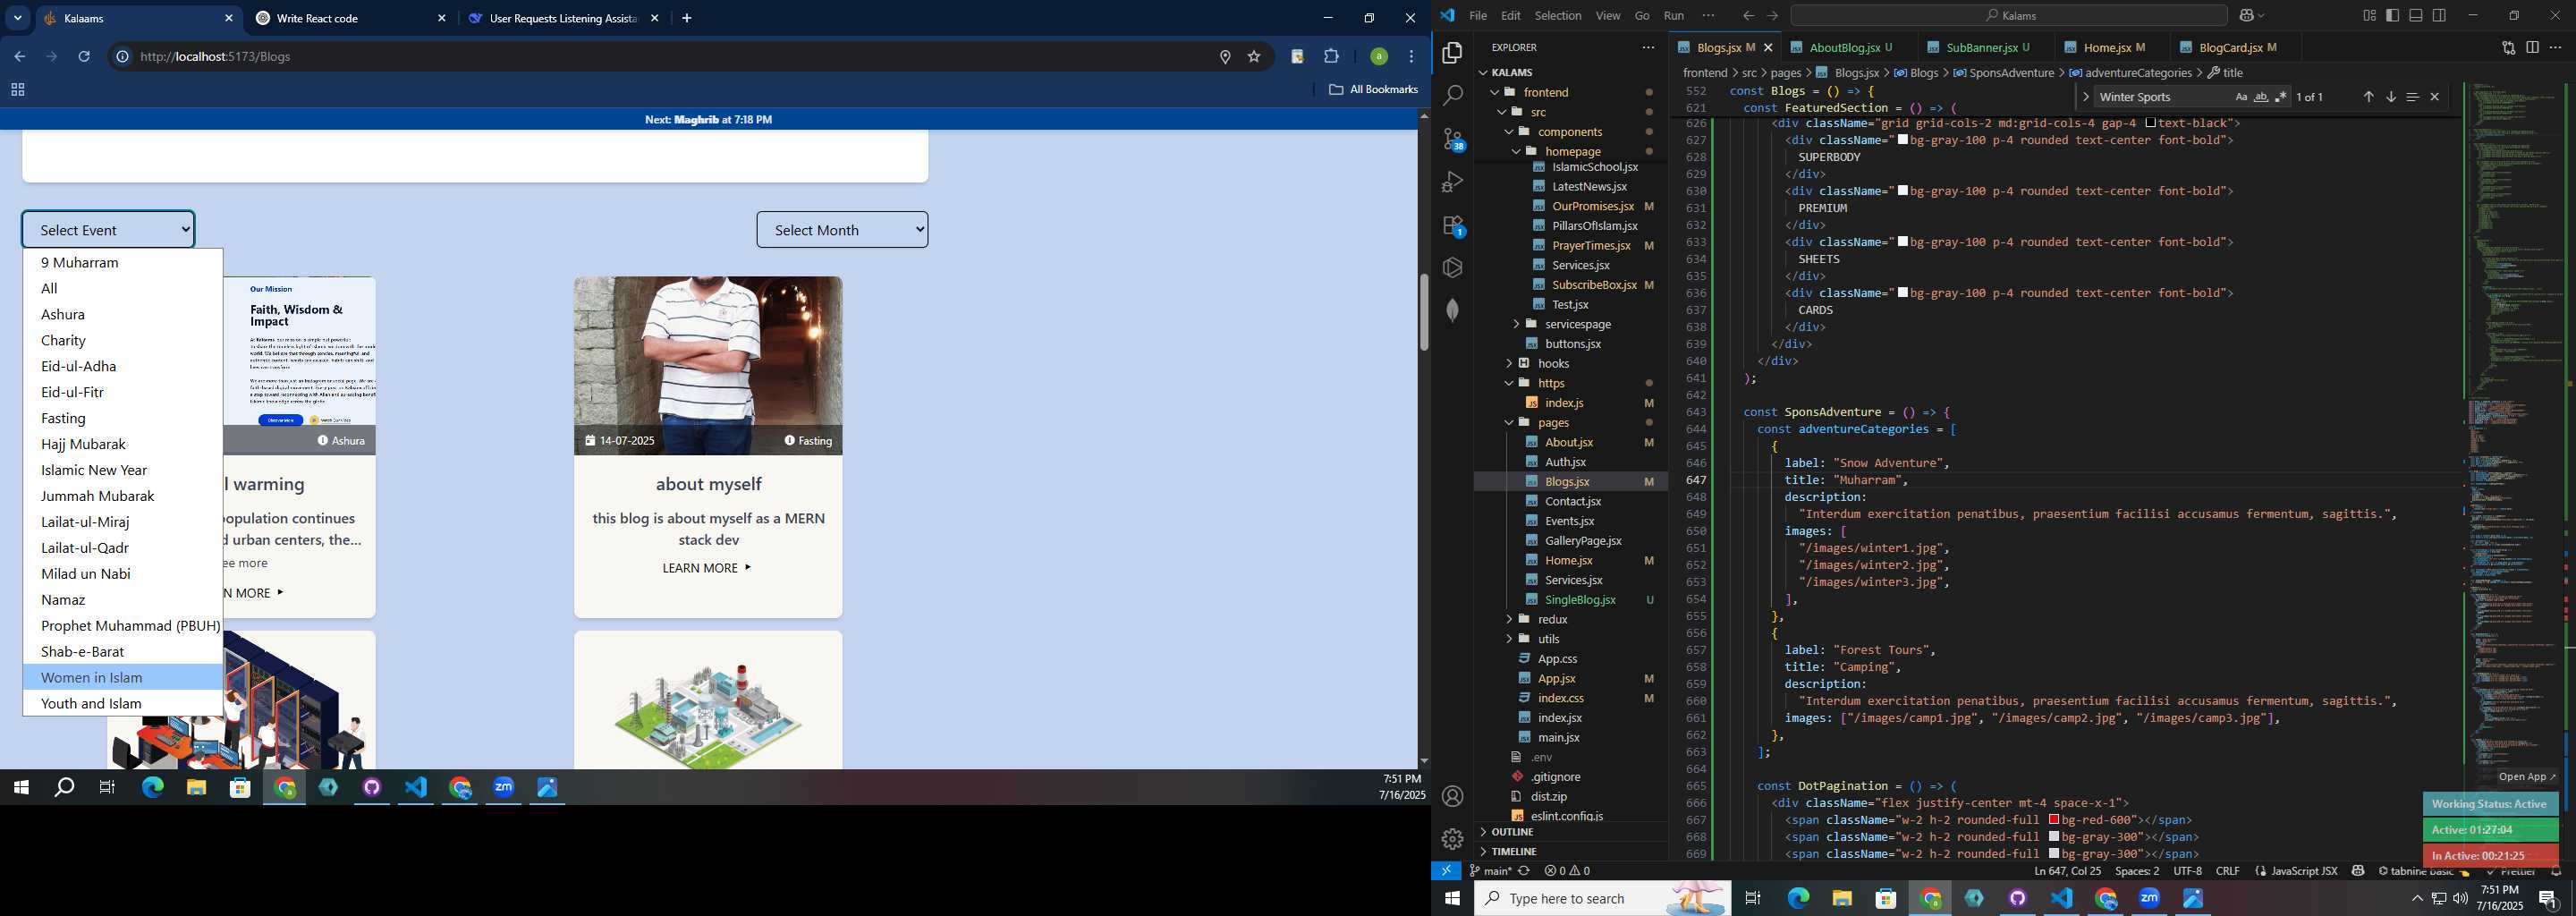2576x916 pixels.
Task: Open the Explorer view icon
Action: pyautogui.click(x=1453, y=52)
